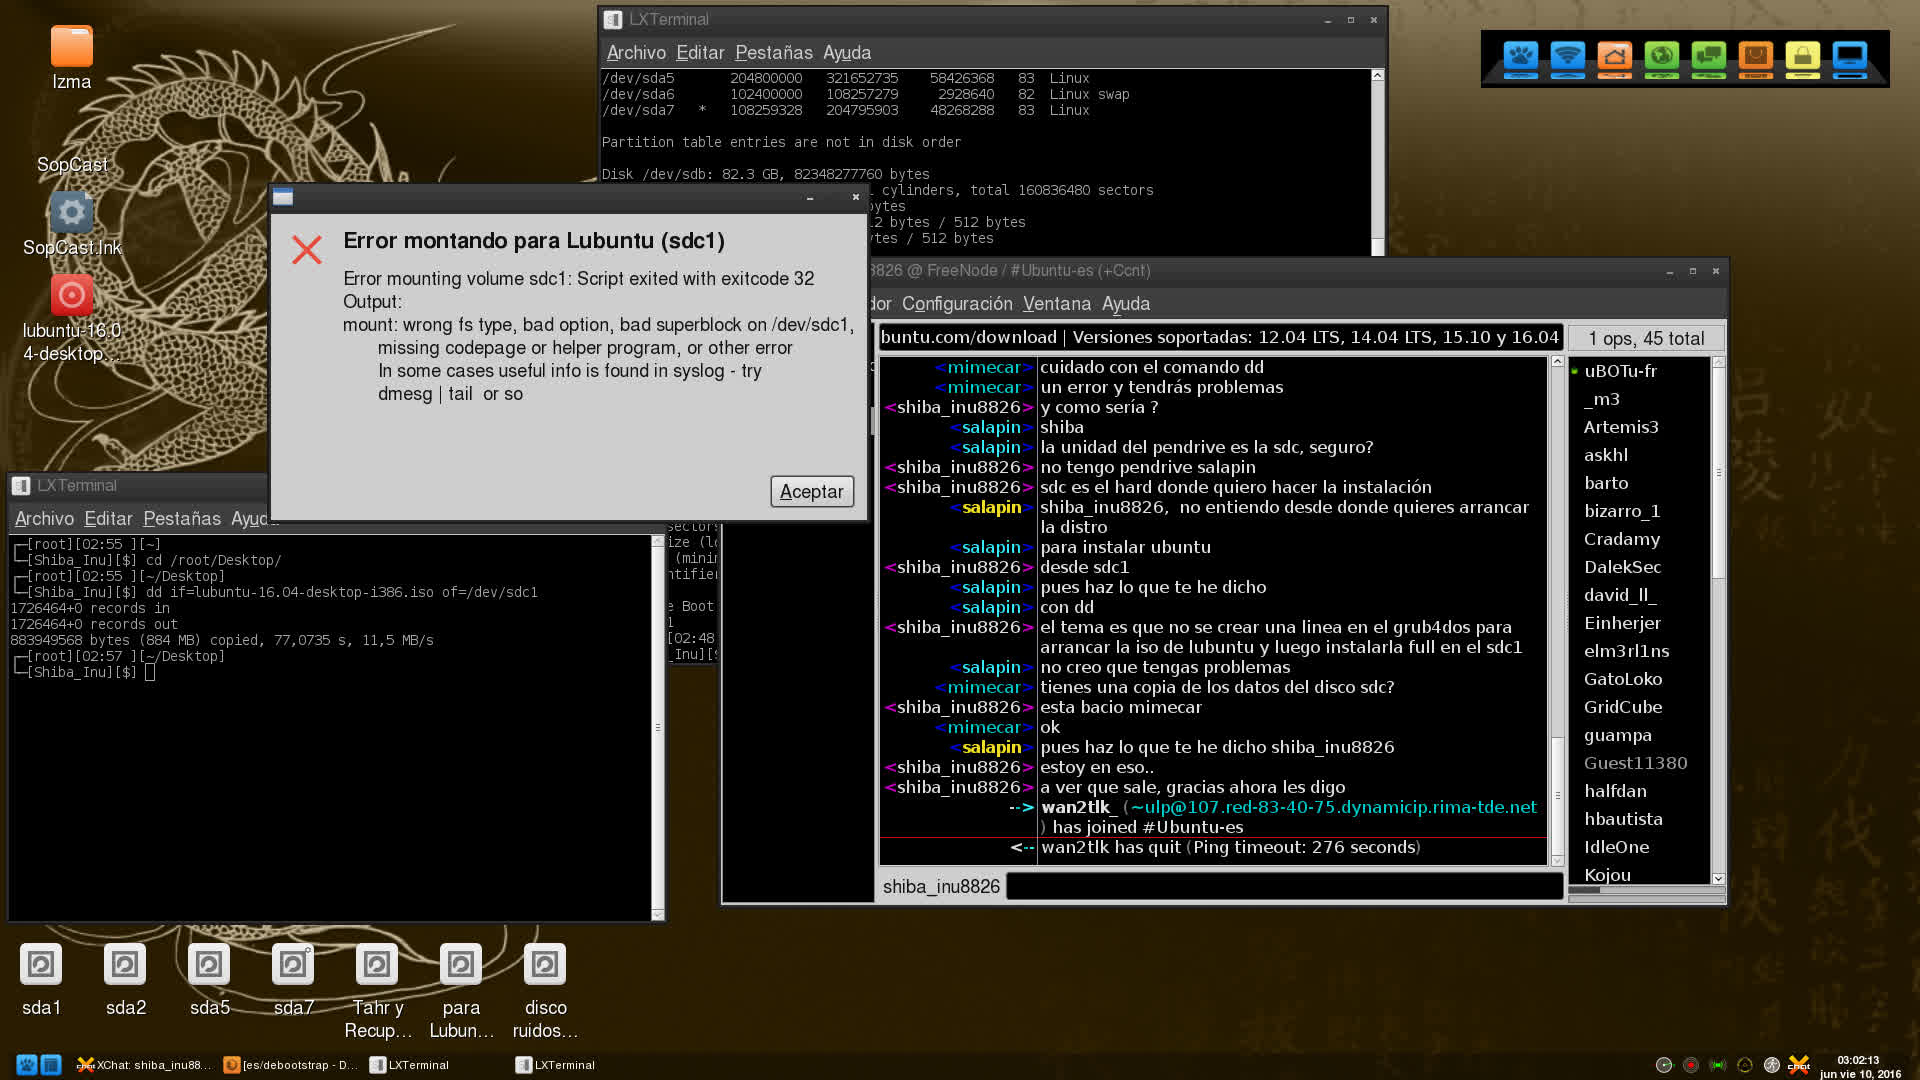This screenshot has width=1920, height=1080.
Task: Open the orange home folder dock icon
Action: click(1615, 58)
